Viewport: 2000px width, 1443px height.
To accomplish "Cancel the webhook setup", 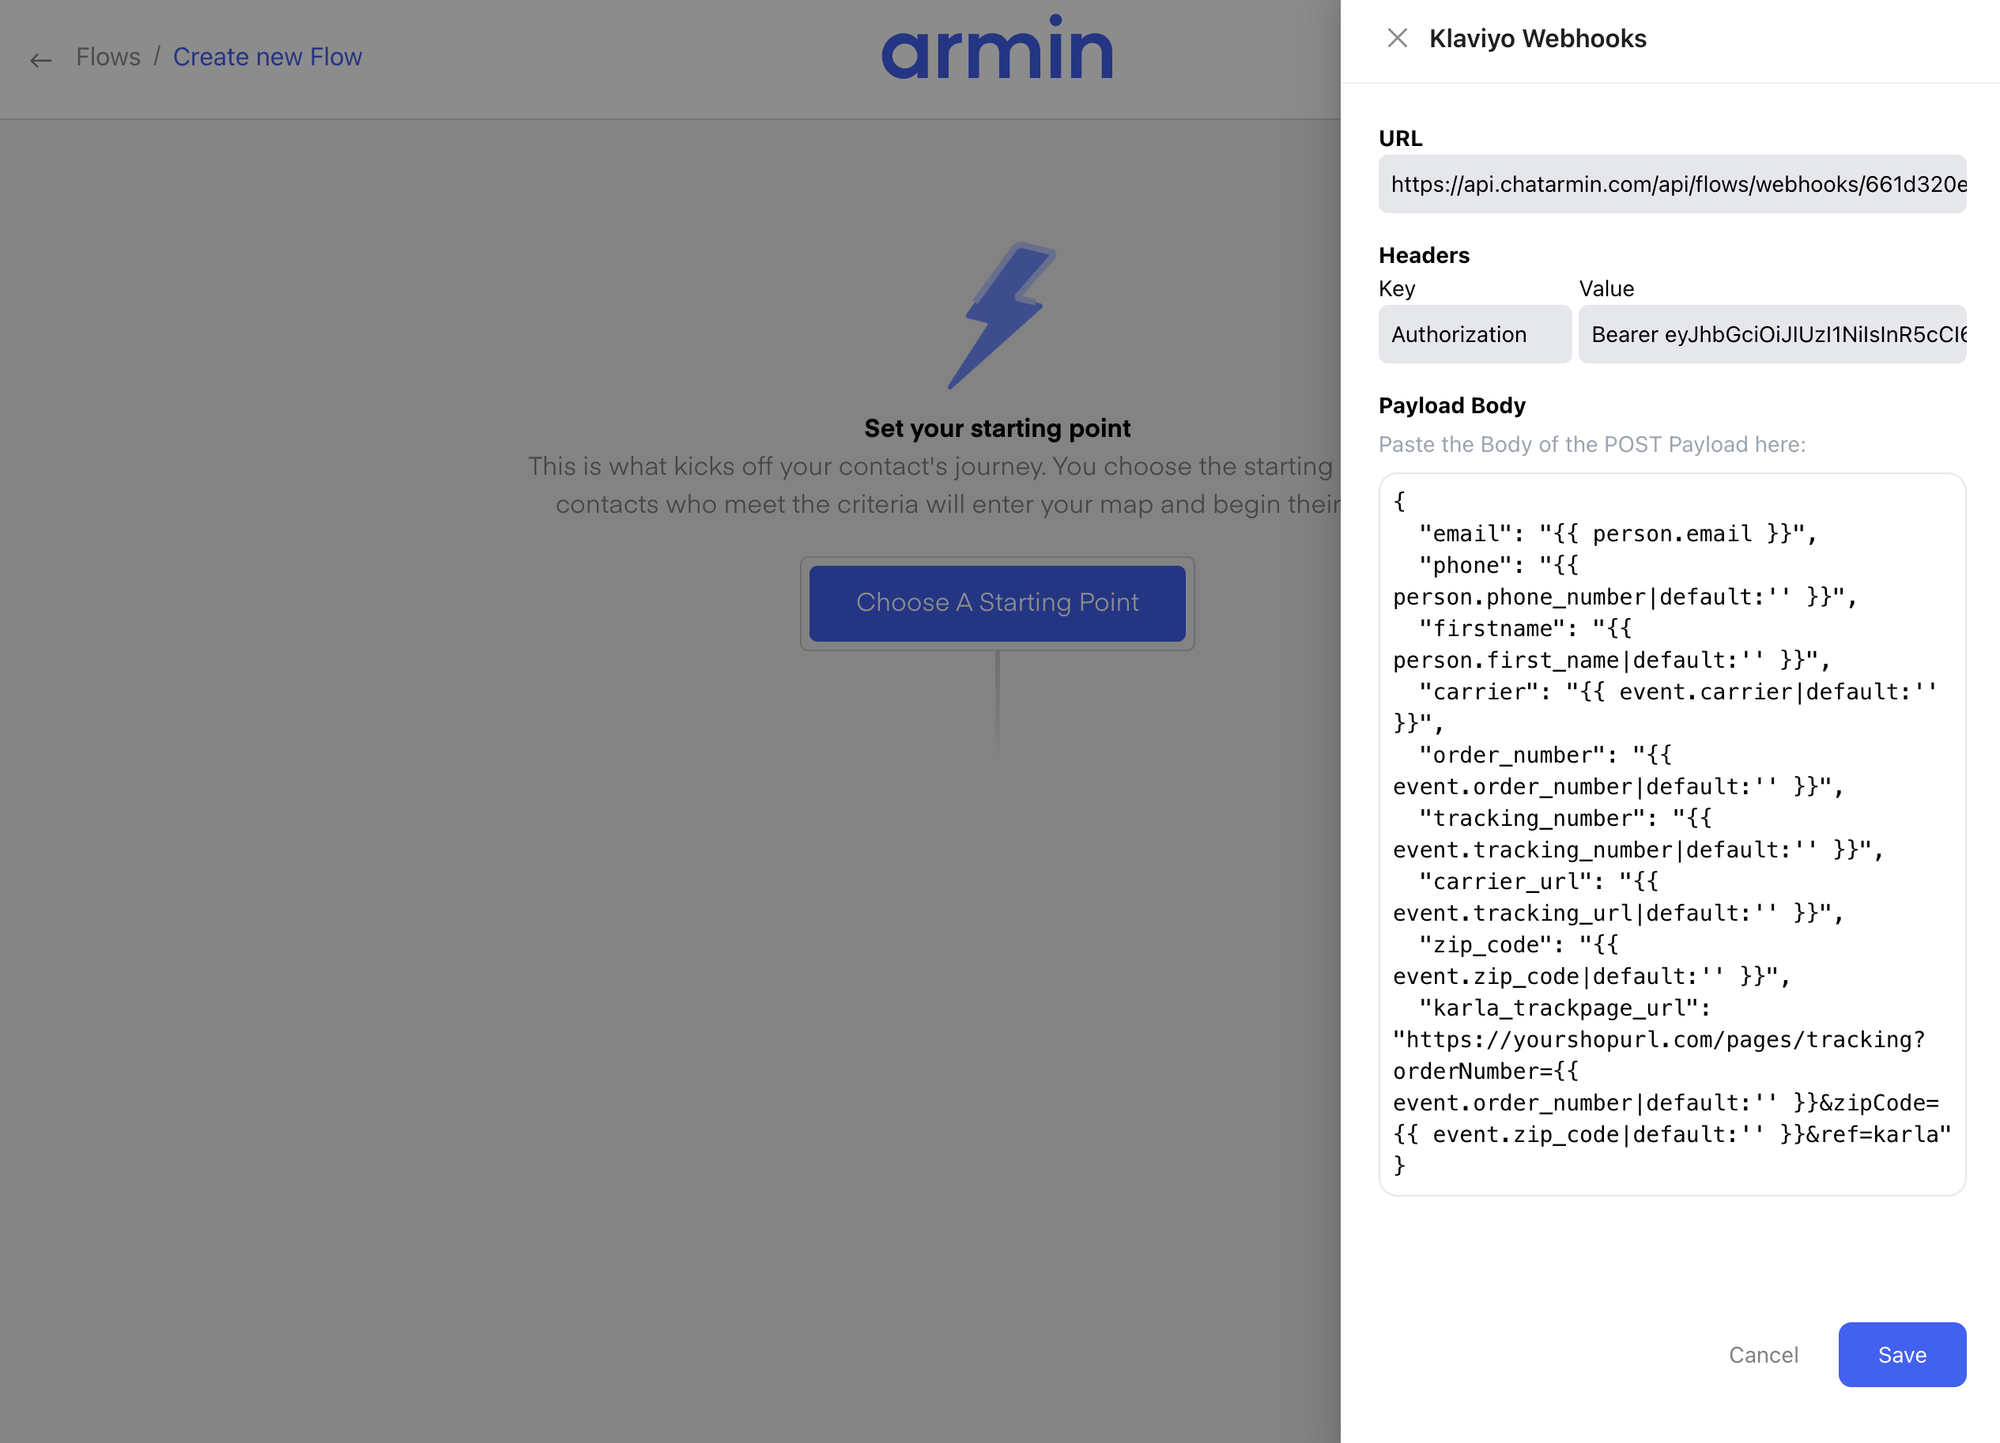I will (x=1763, y=1354).
